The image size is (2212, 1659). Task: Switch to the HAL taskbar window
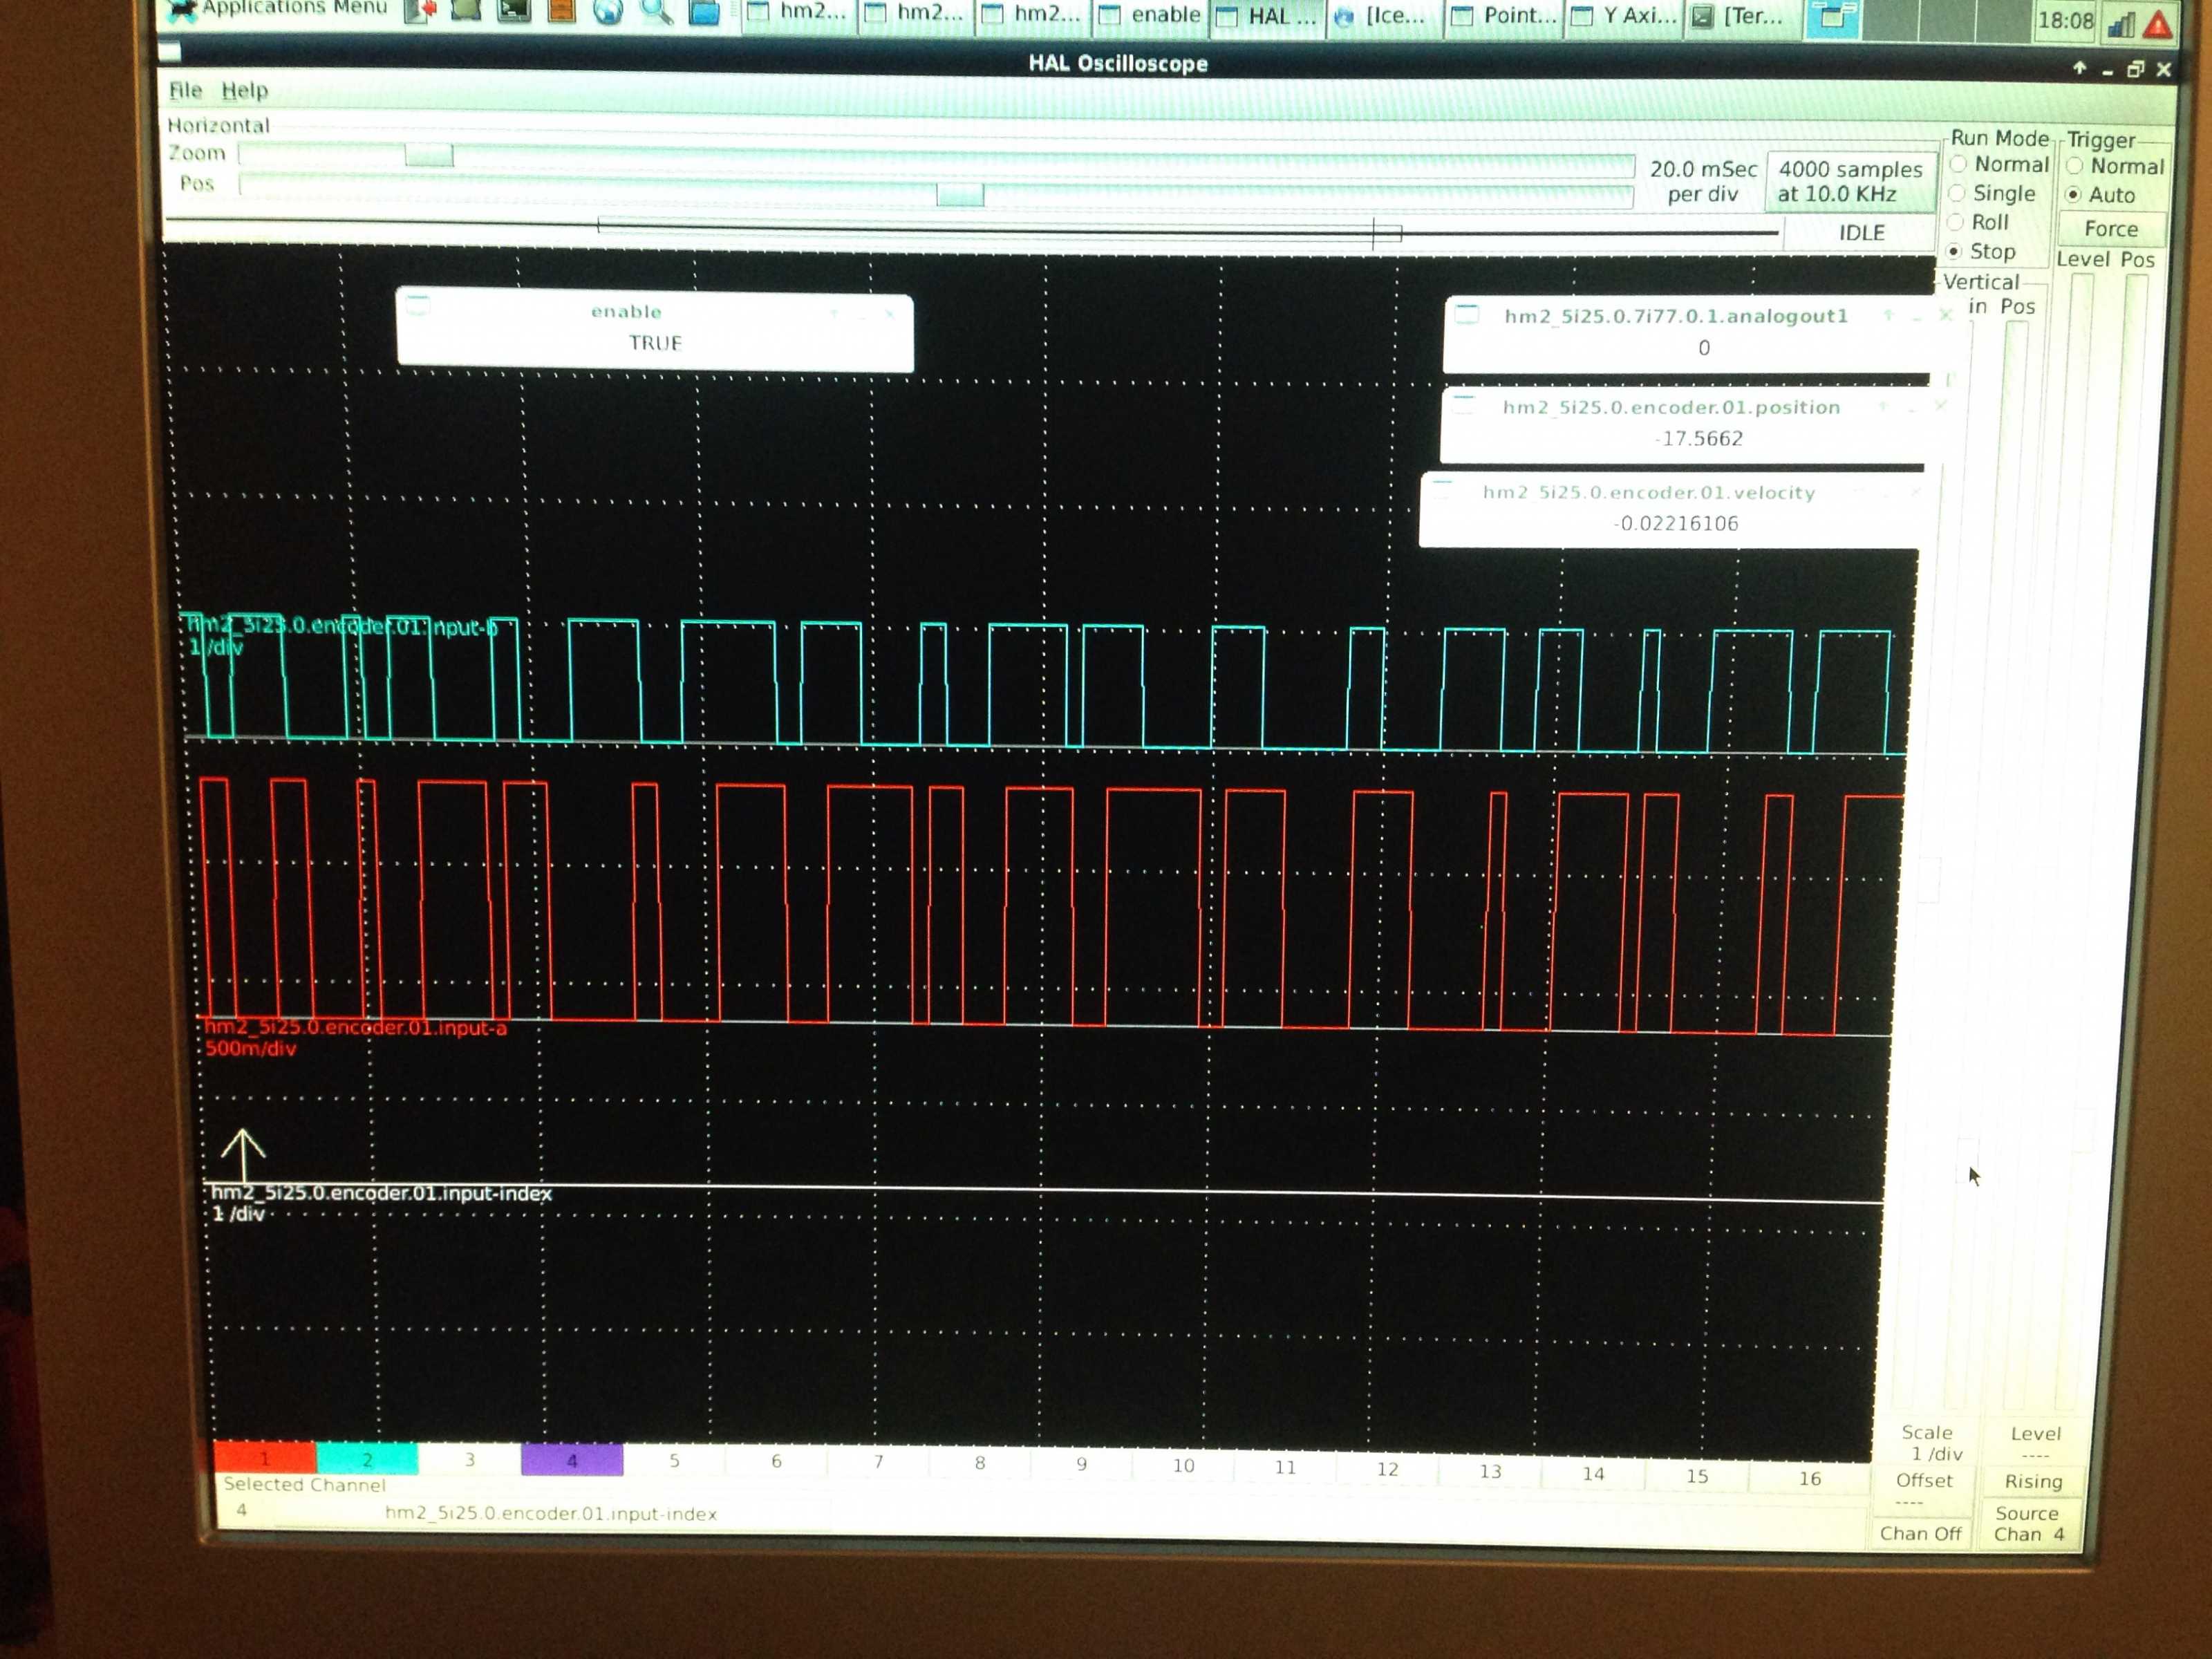click(1268, 16)
